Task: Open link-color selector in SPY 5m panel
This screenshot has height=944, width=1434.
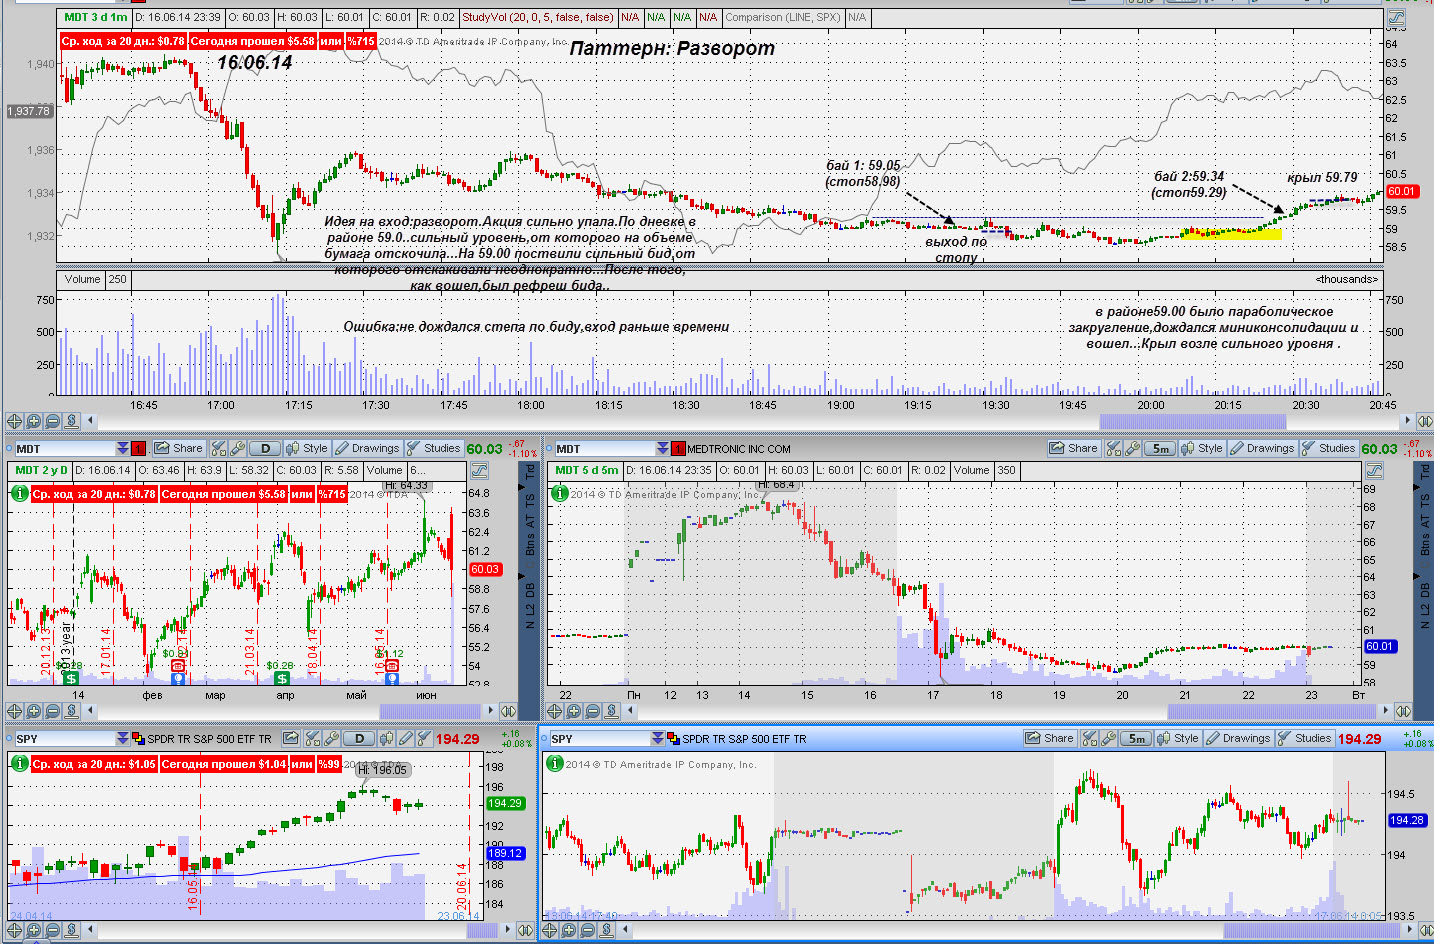Action: (673, 738)
